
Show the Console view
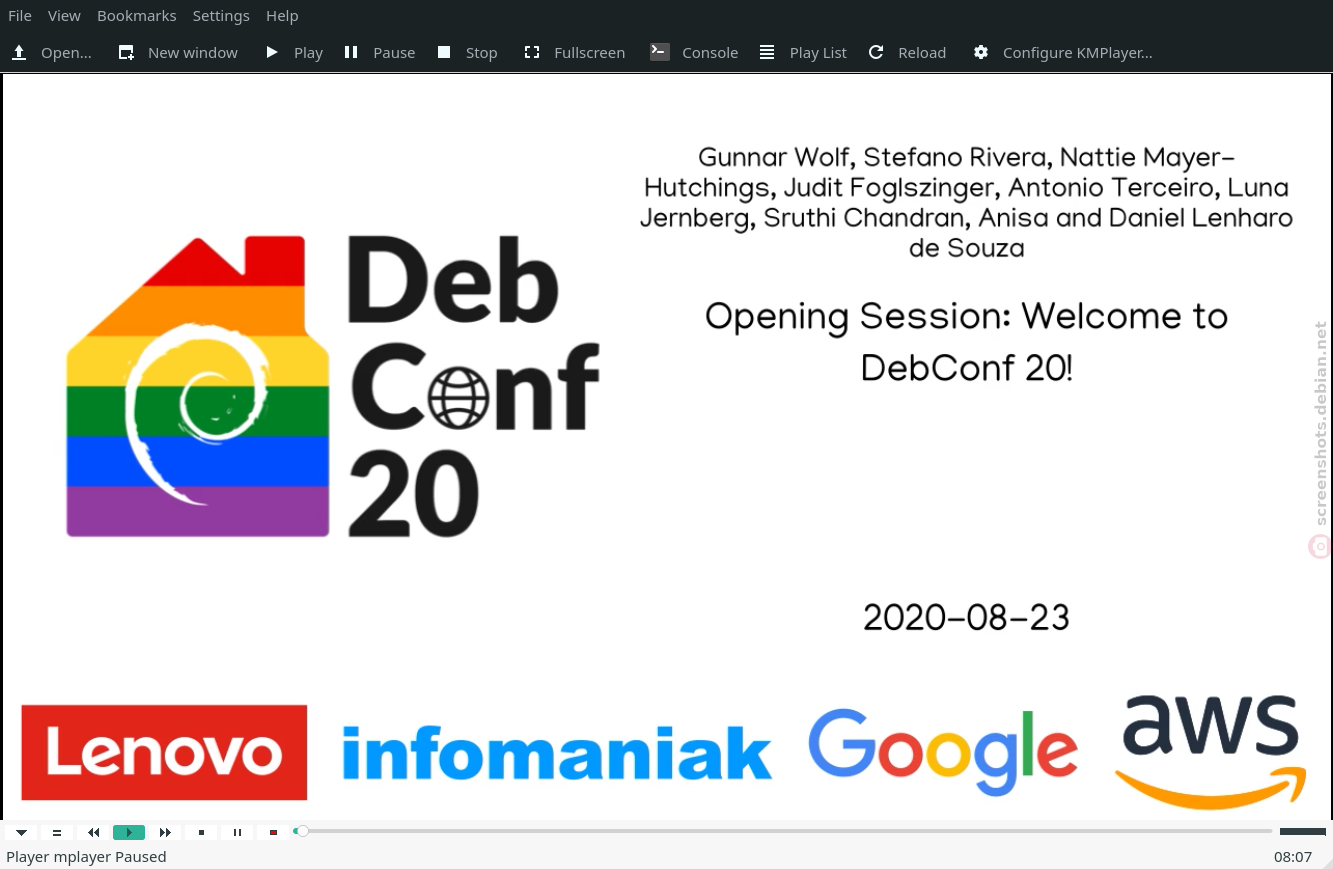(694, 52)
